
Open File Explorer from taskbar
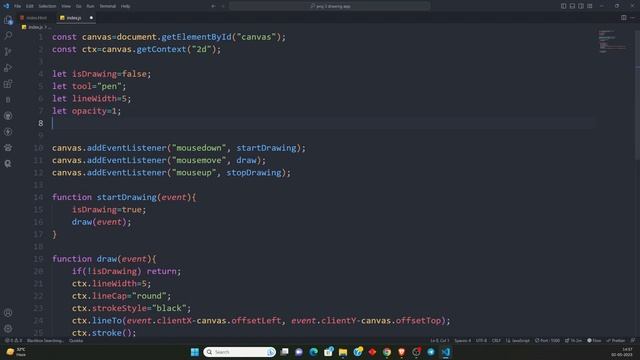(343, 352)
